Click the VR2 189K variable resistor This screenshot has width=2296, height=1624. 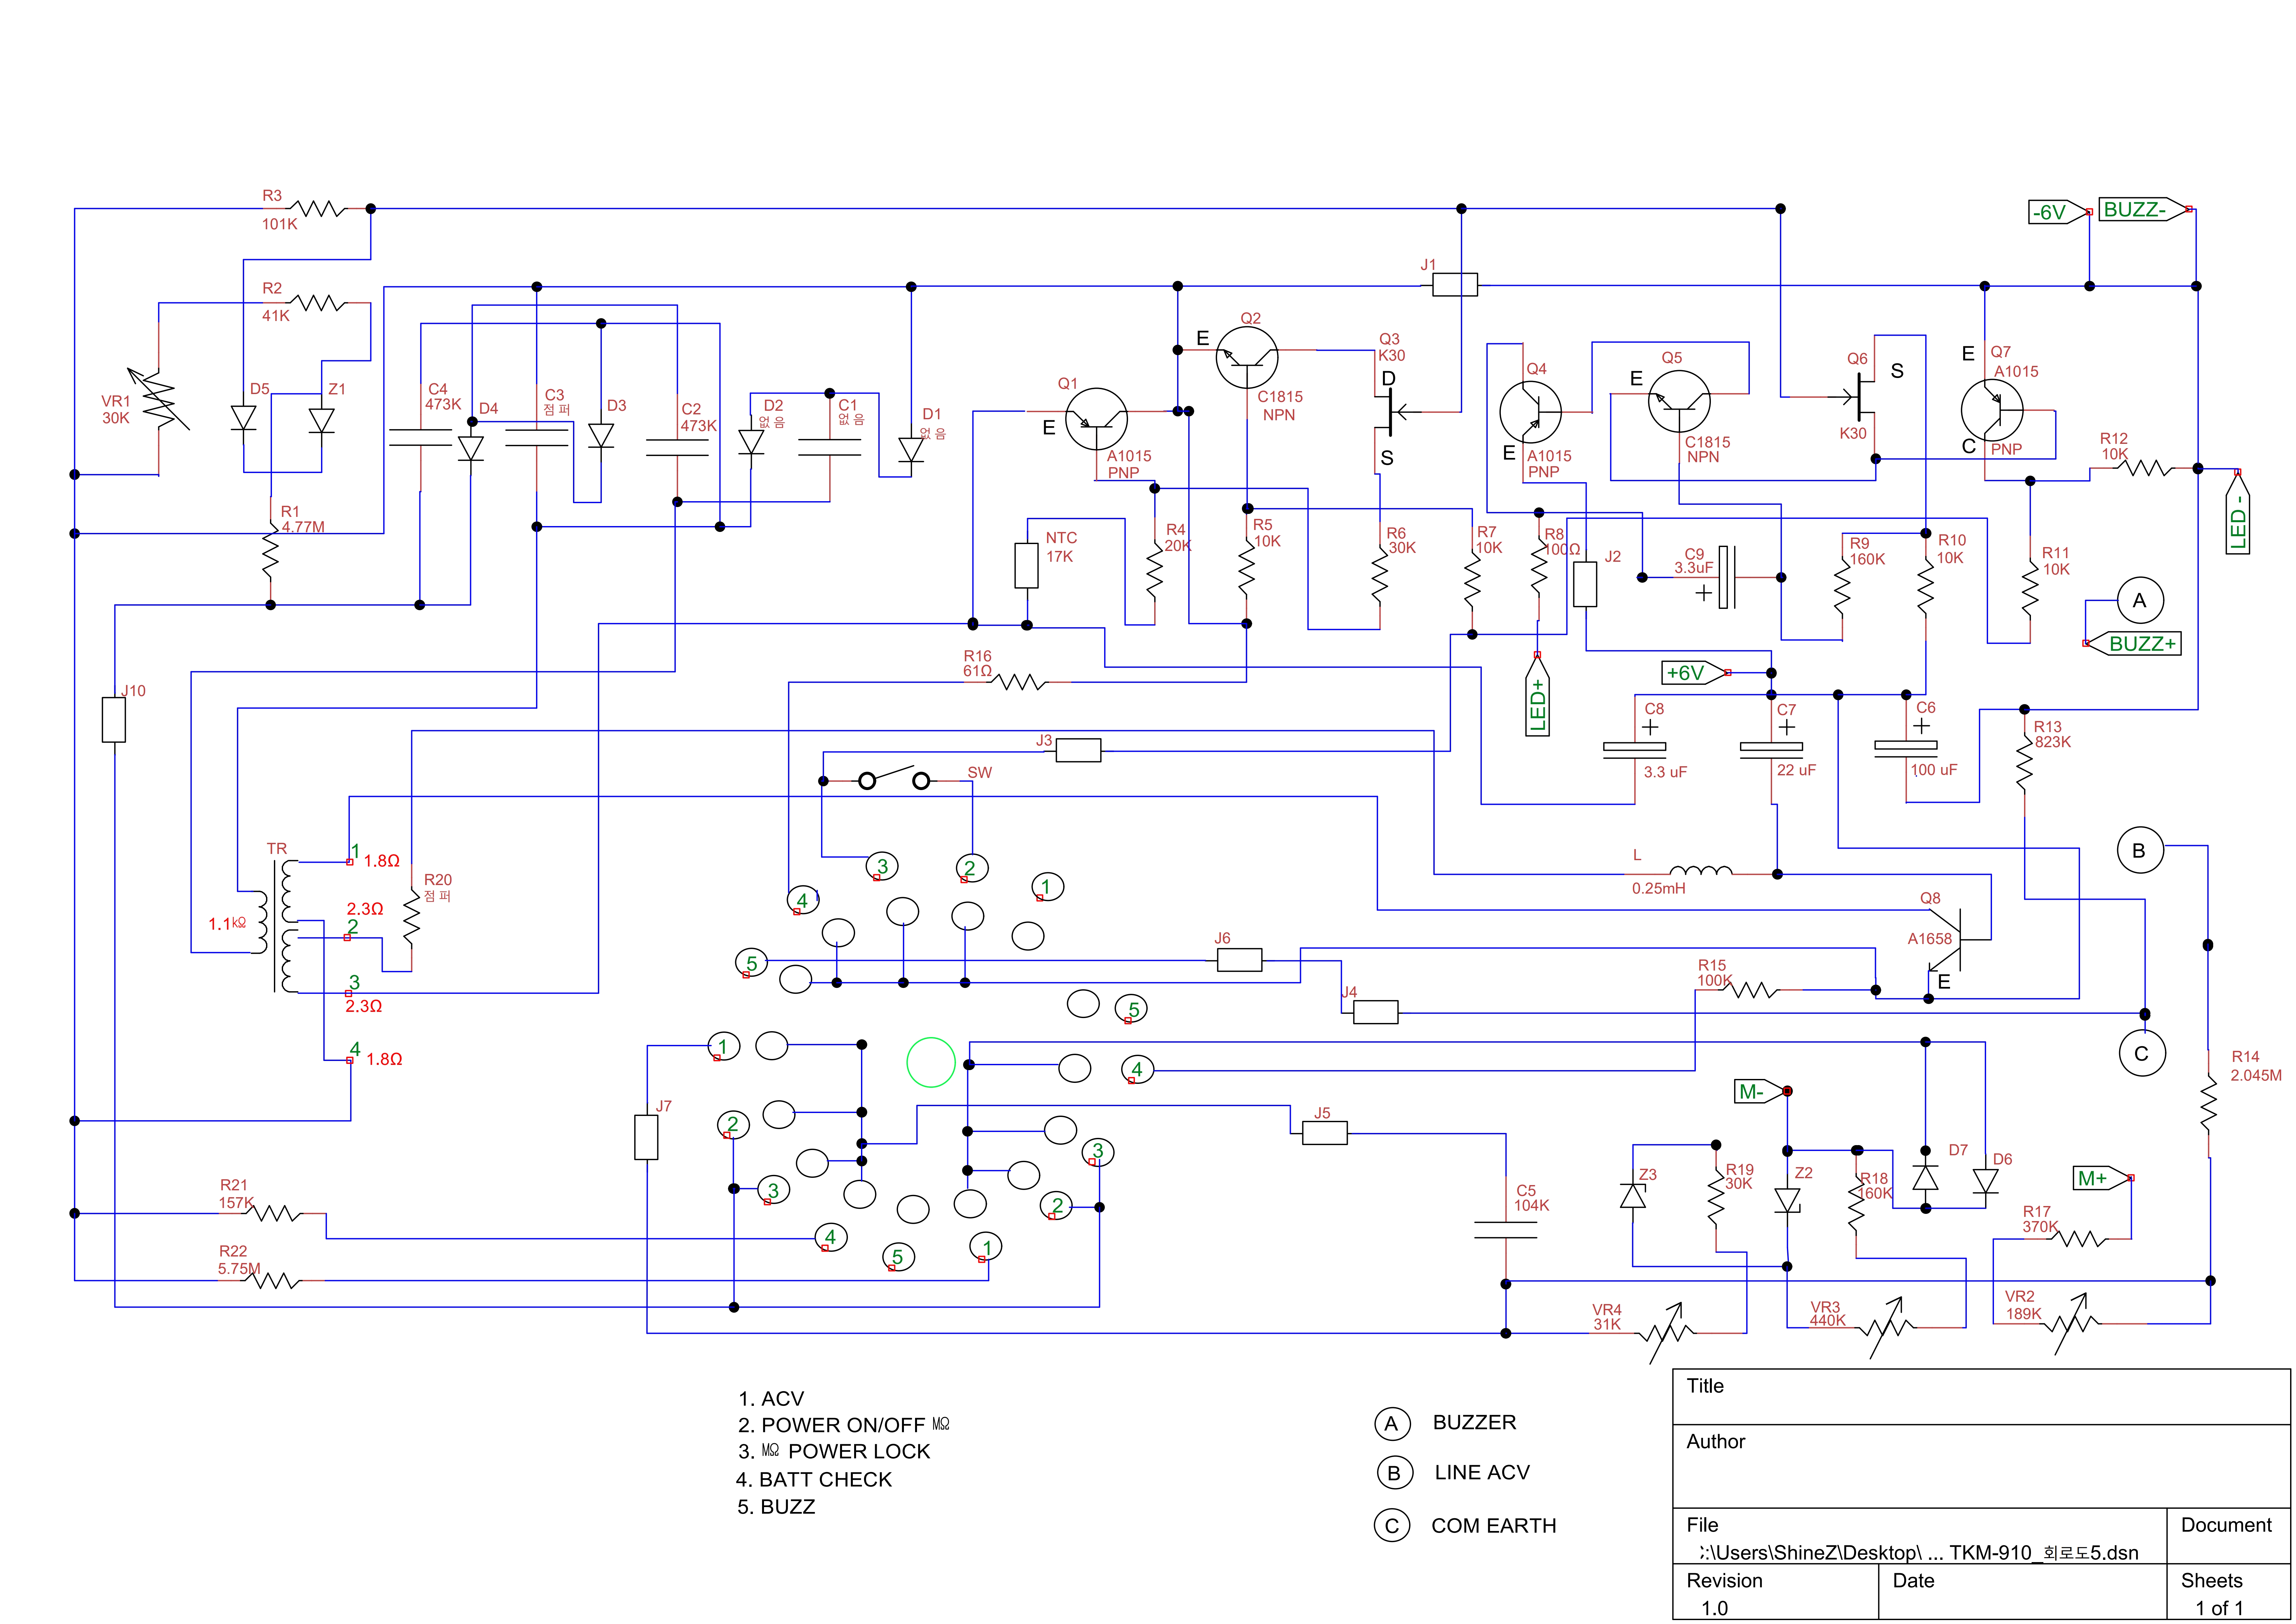(2071, 1324)
